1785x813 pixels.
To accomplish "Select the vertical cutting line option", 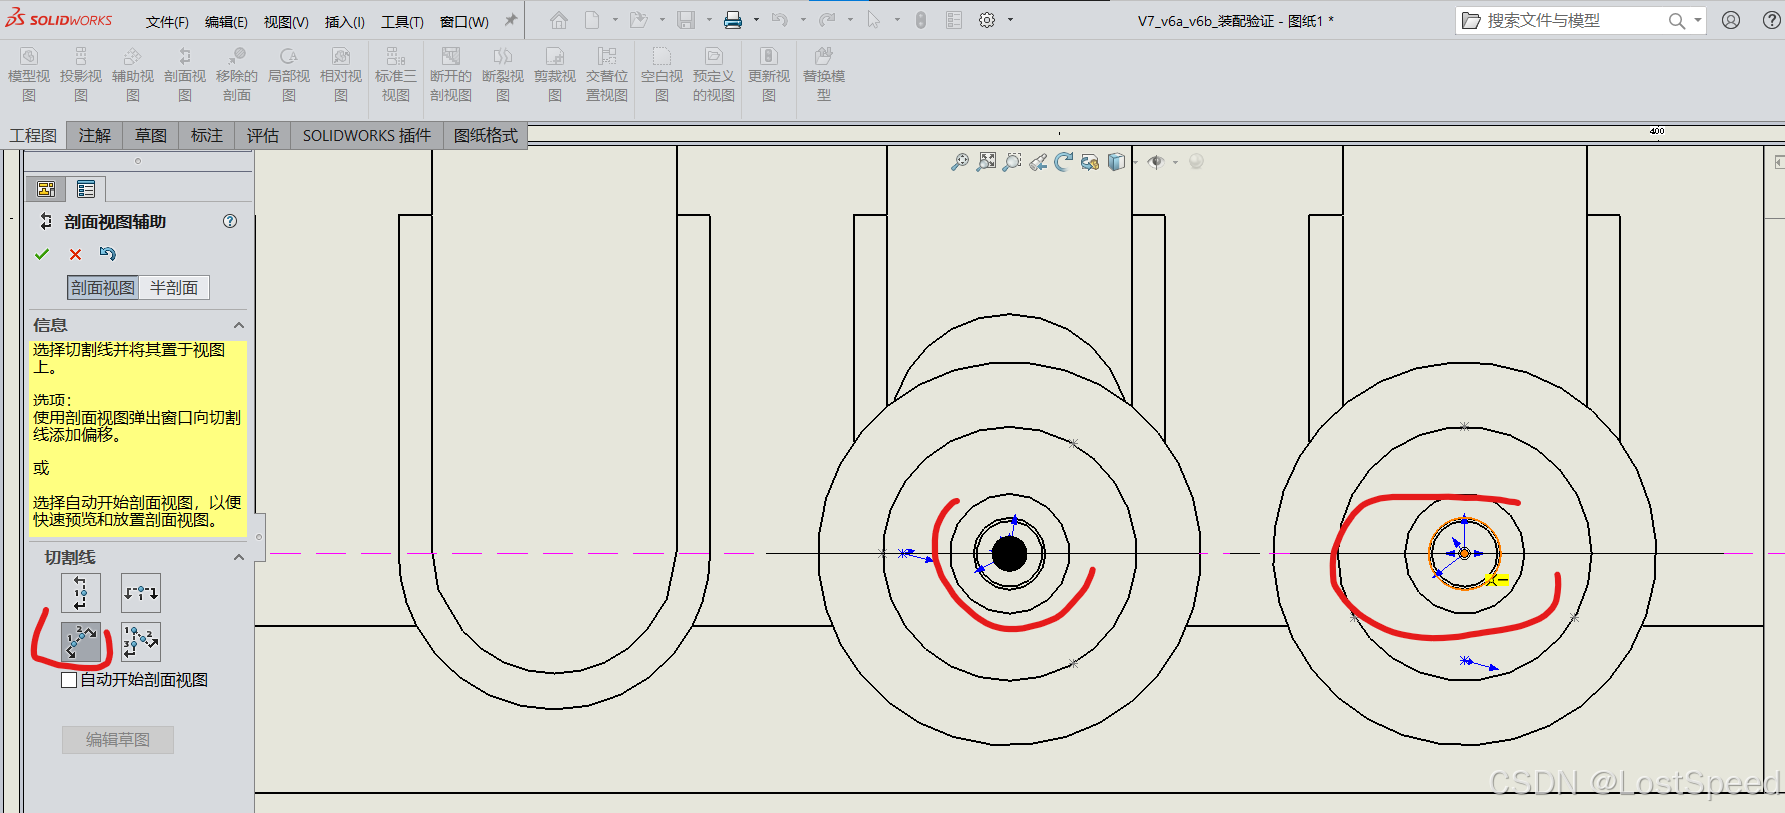I will click(81, 593).
